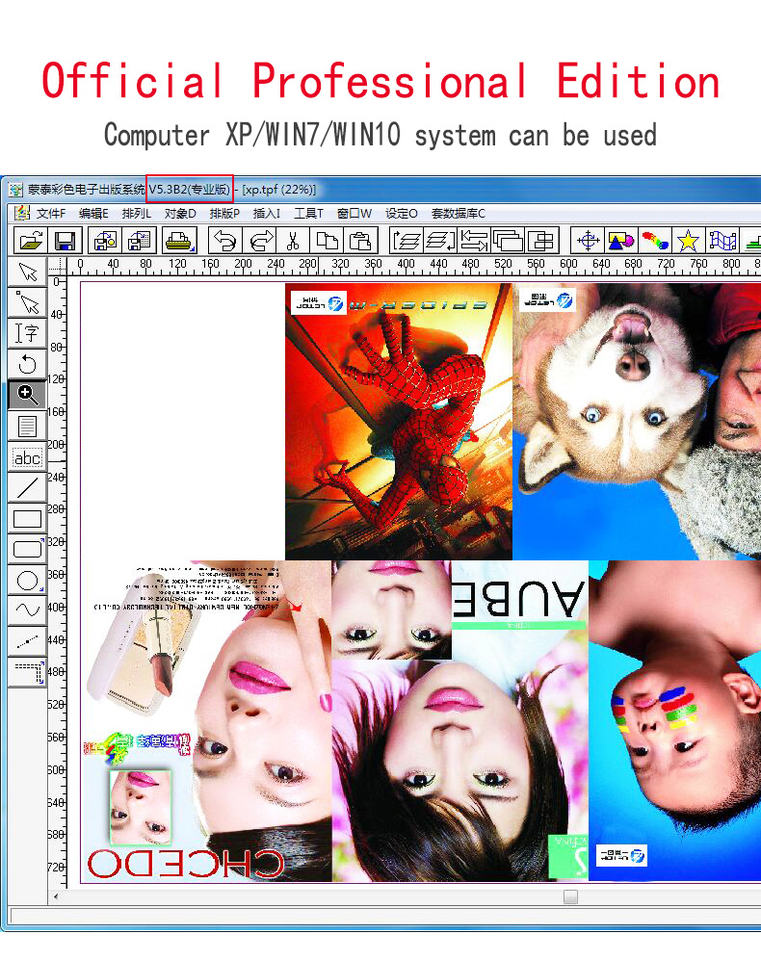
Task: Click the import image to document icon
Action: pyautogui.click(x=105, y=241)
